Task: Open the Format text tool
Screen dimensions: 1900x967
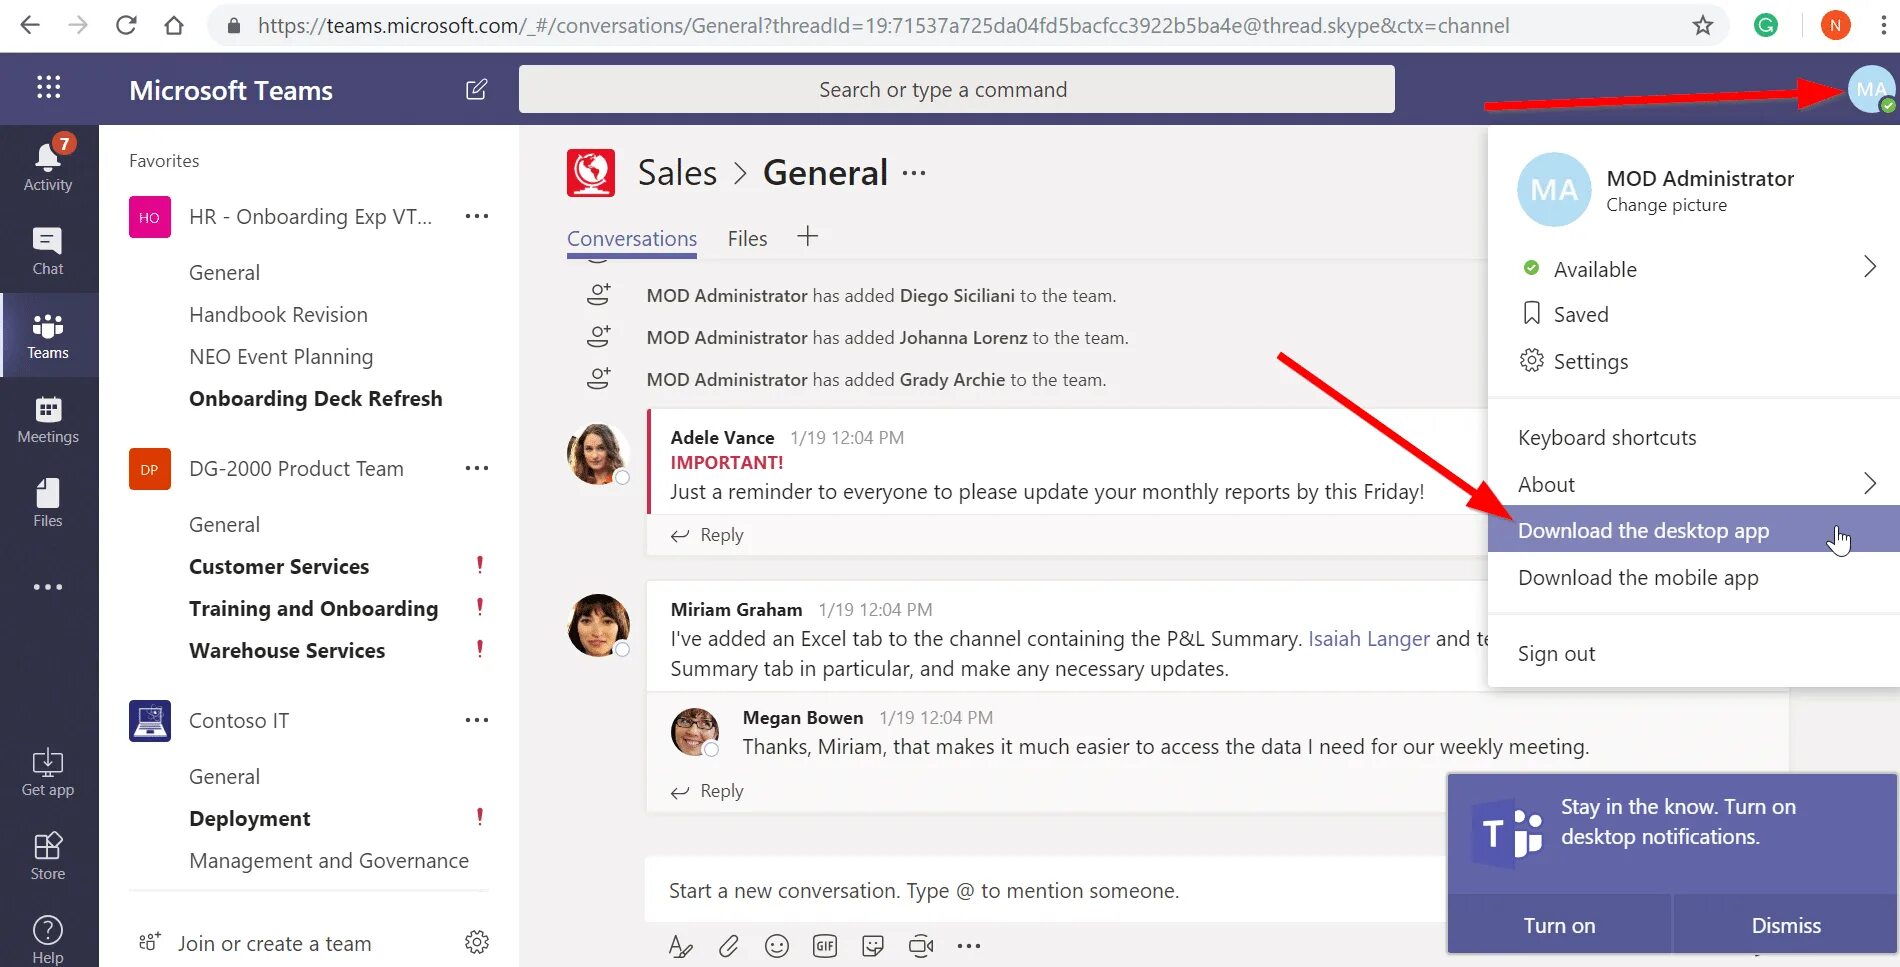Action: 681,946
